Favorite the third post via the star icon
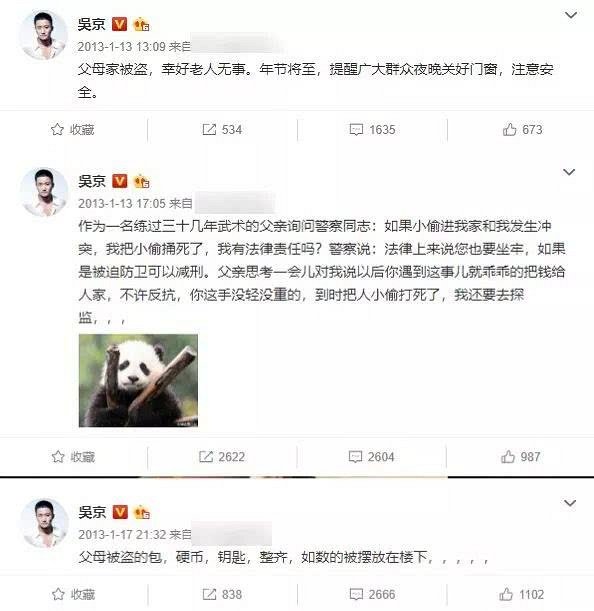Image resolution: width=594 pixels, height=611 pixels. [x=73, y=594]
